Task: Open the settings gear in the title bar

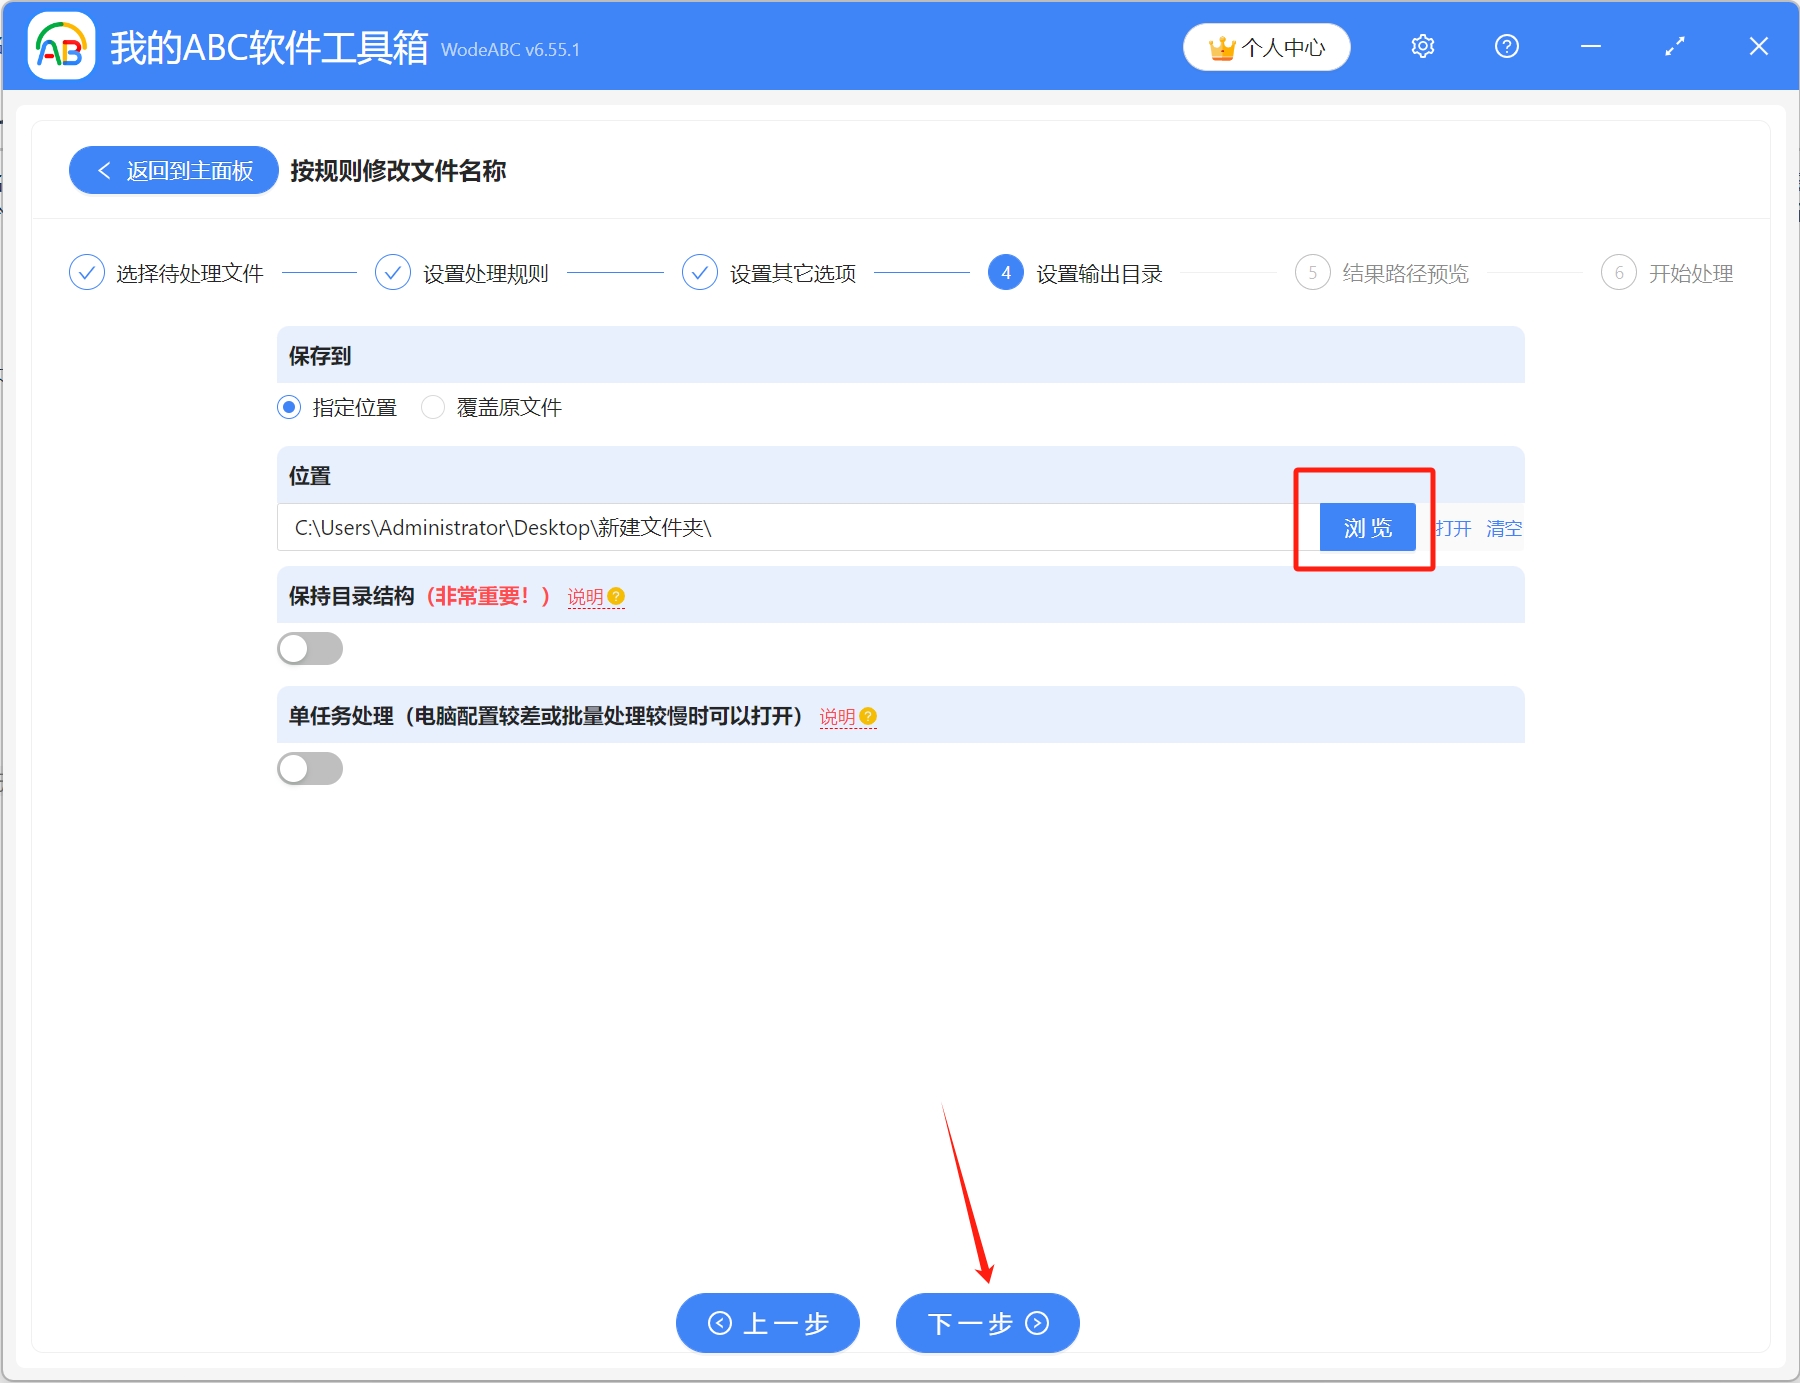Action: [x=1422, y=46]
